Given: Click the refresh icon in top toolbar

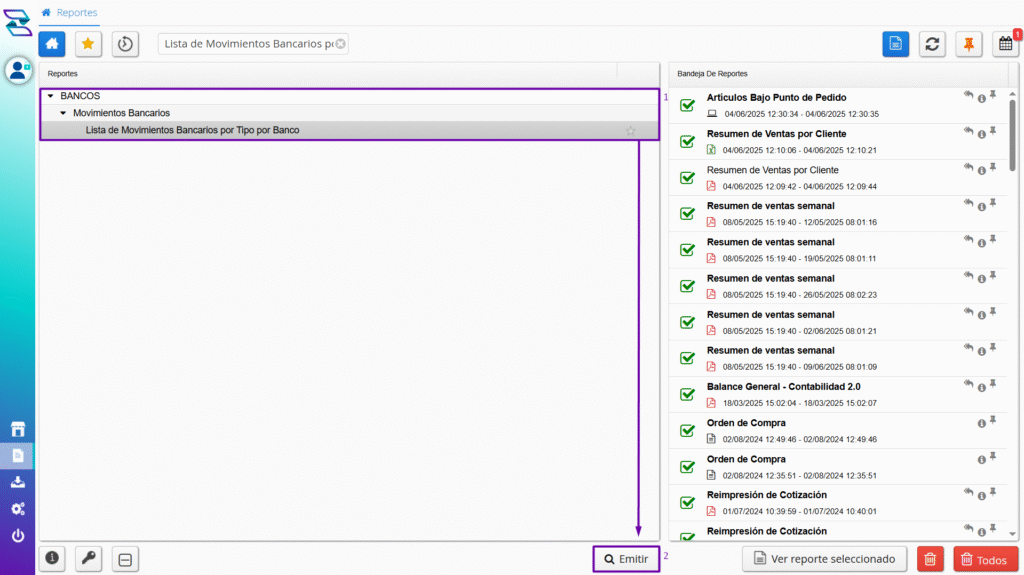Looking at the screenshot, I should point(932,44).
